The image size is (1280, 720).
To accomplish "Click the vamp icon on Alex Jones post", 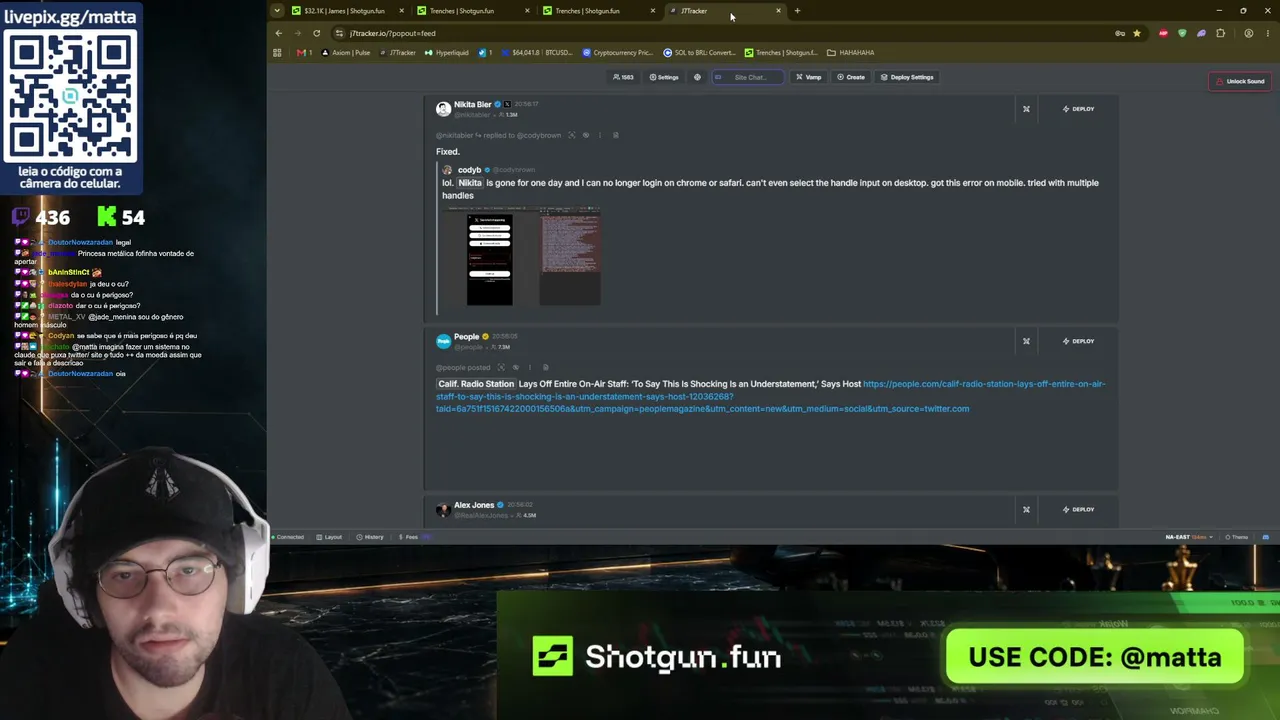I will [x=1026, y=509].
